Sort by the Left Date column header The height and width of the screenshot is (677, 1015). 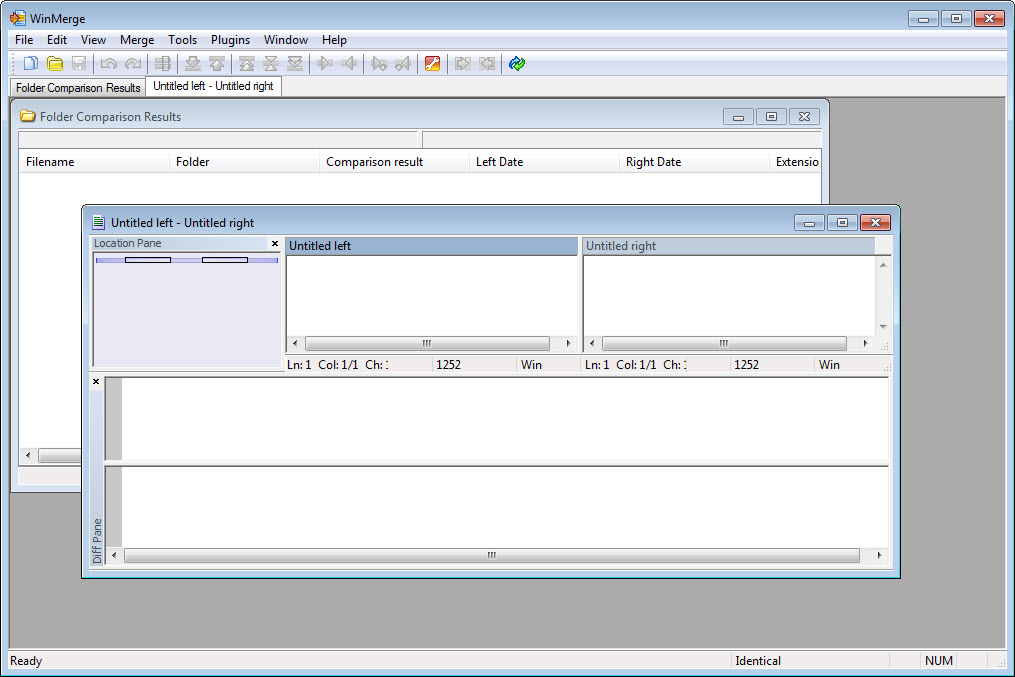click(544, 162)
